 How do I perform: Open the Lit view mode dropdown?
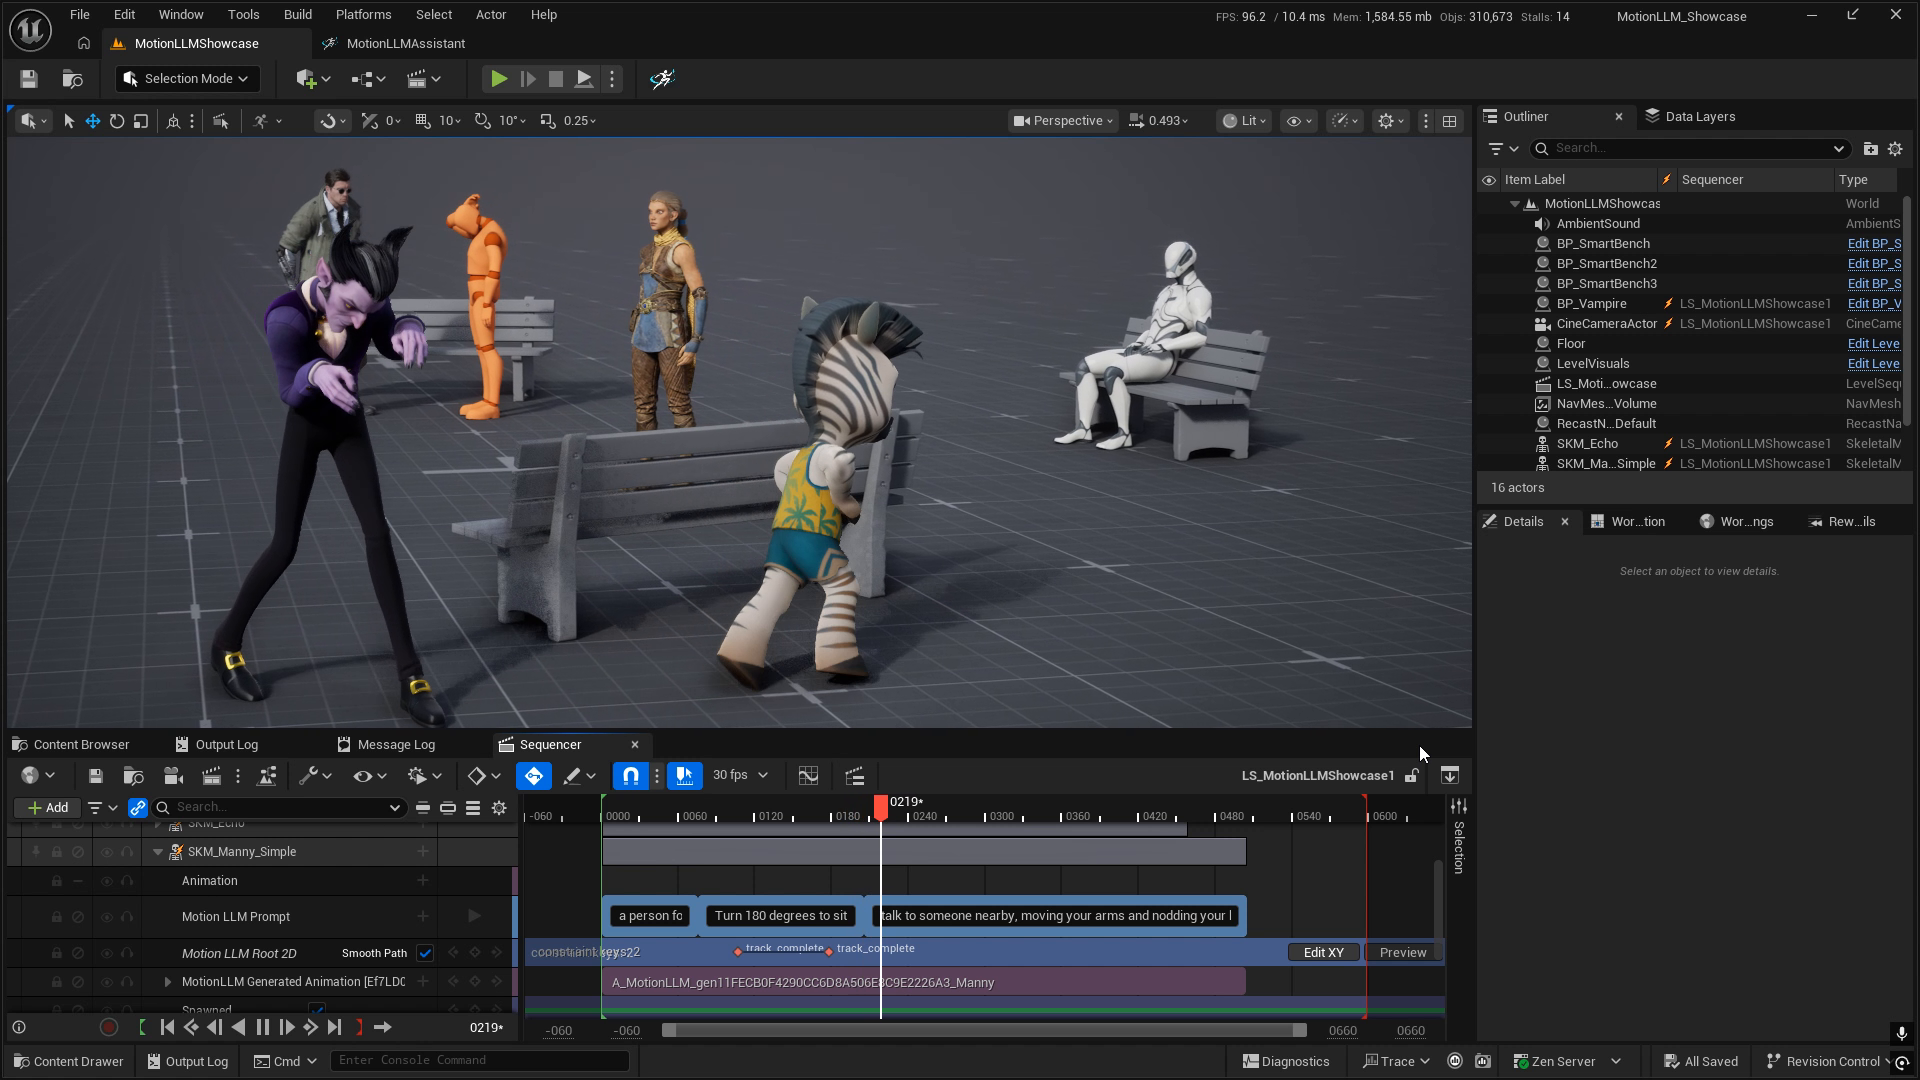pyautogui.click(x=1244, y=121)
